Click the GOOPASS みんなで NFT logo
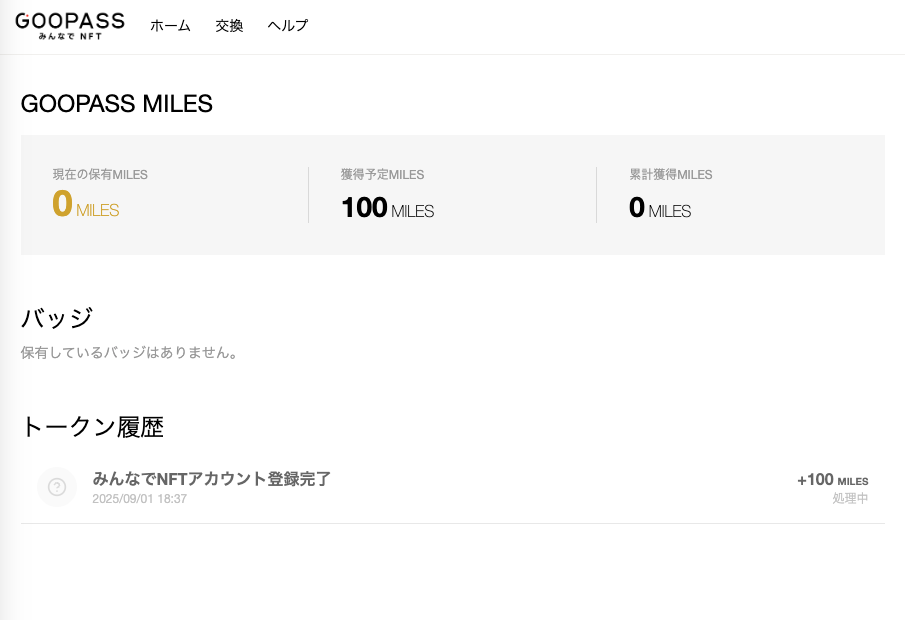Screen dimensions: 905x620 [x=70, y=27]
